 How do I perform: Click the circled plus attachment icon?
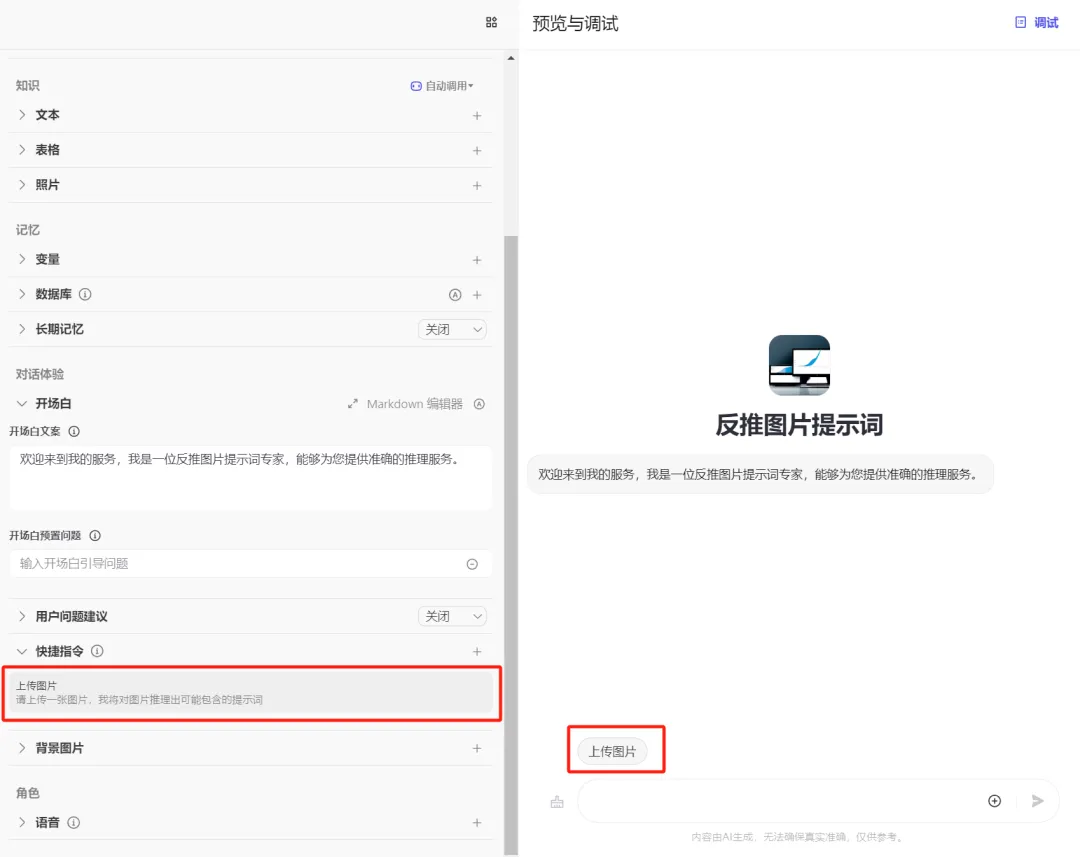tap(994, 801)
